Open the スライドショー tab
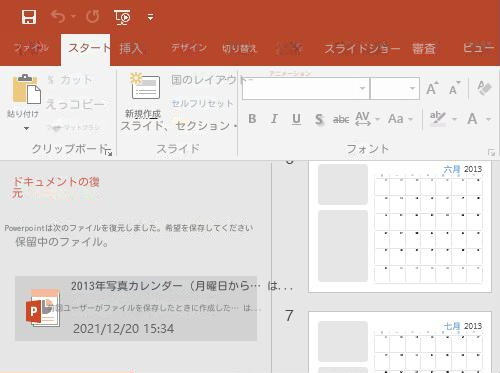Image resolution: width=500 pixels, height=373 pixels. click(x=362, y=49)
